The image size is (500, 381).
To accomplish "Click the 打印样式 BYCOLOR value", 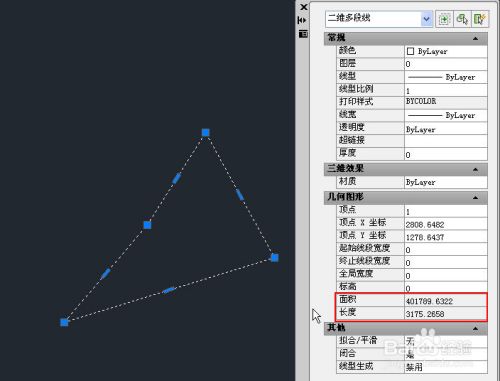I will click(x=446, y=103).
